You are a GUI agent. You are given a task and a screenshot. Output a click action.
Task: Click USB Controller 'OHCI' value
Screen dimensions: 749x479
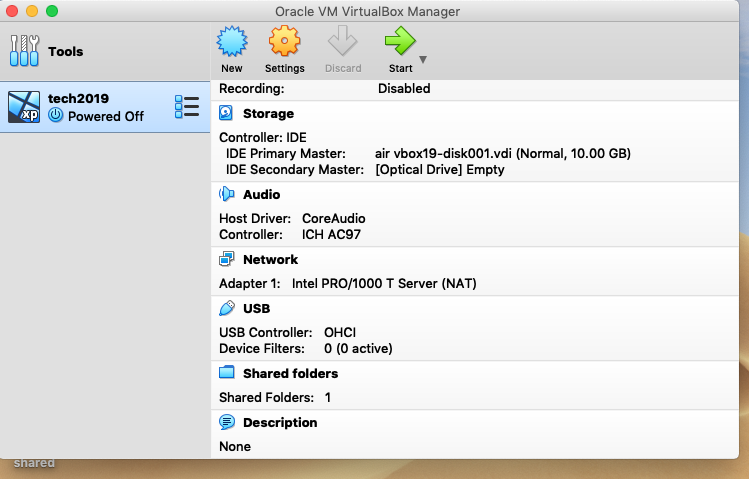340,332
